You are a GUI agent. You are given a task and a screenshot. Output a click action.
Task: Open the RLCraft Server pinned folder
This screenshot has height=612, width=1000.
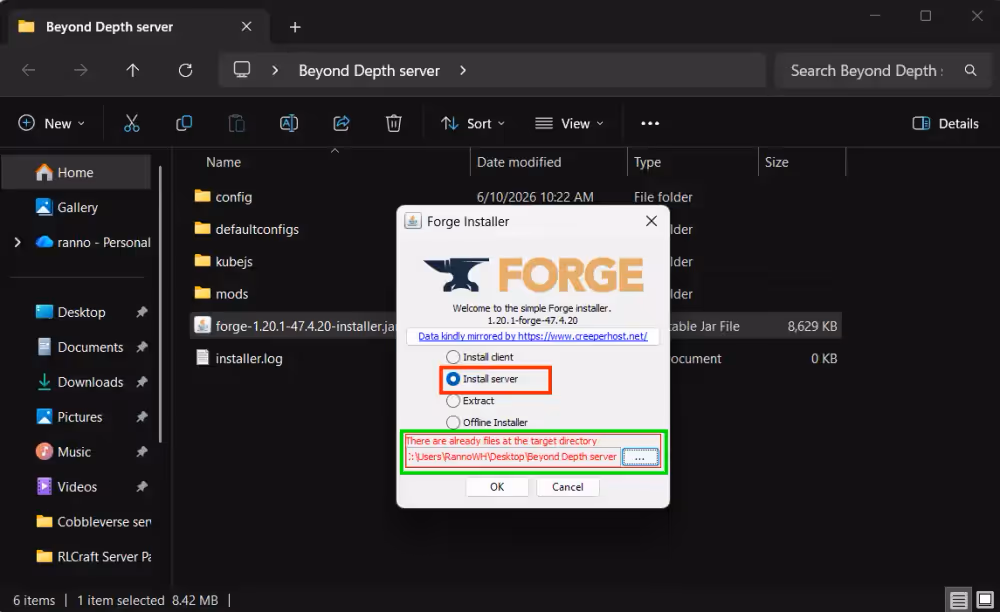point(94,557)
